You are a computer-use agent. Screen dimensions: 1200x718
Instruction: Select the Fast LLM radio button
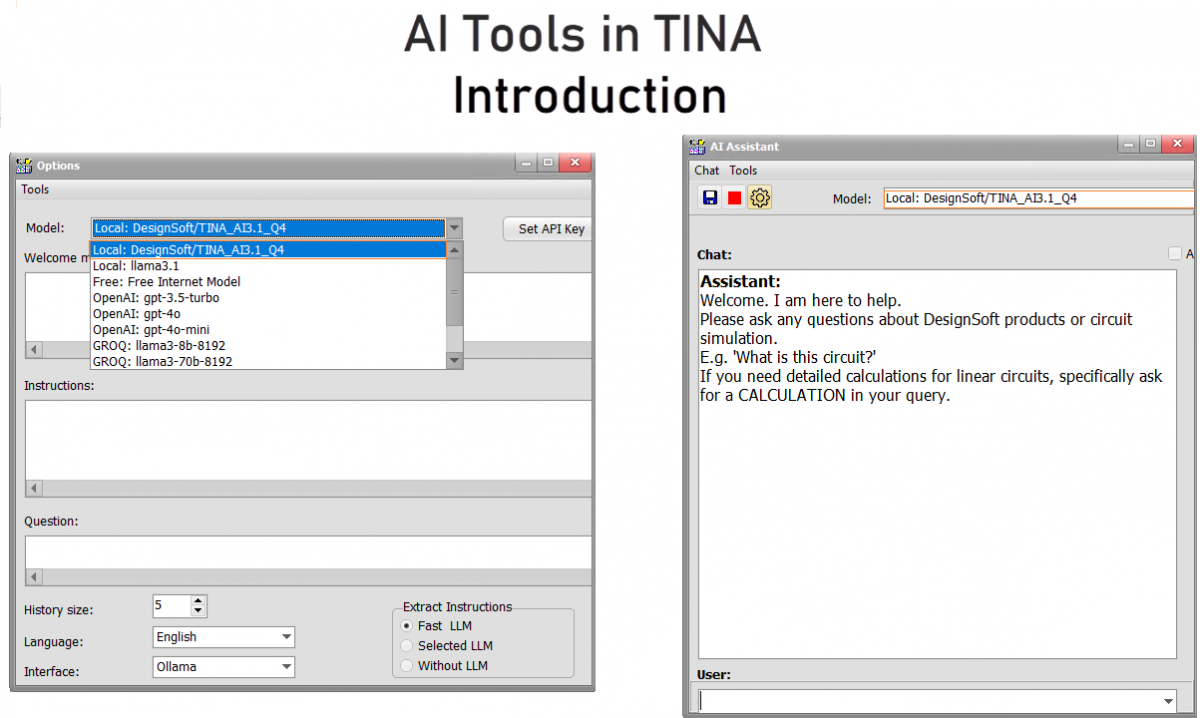[x=406, y=626]
